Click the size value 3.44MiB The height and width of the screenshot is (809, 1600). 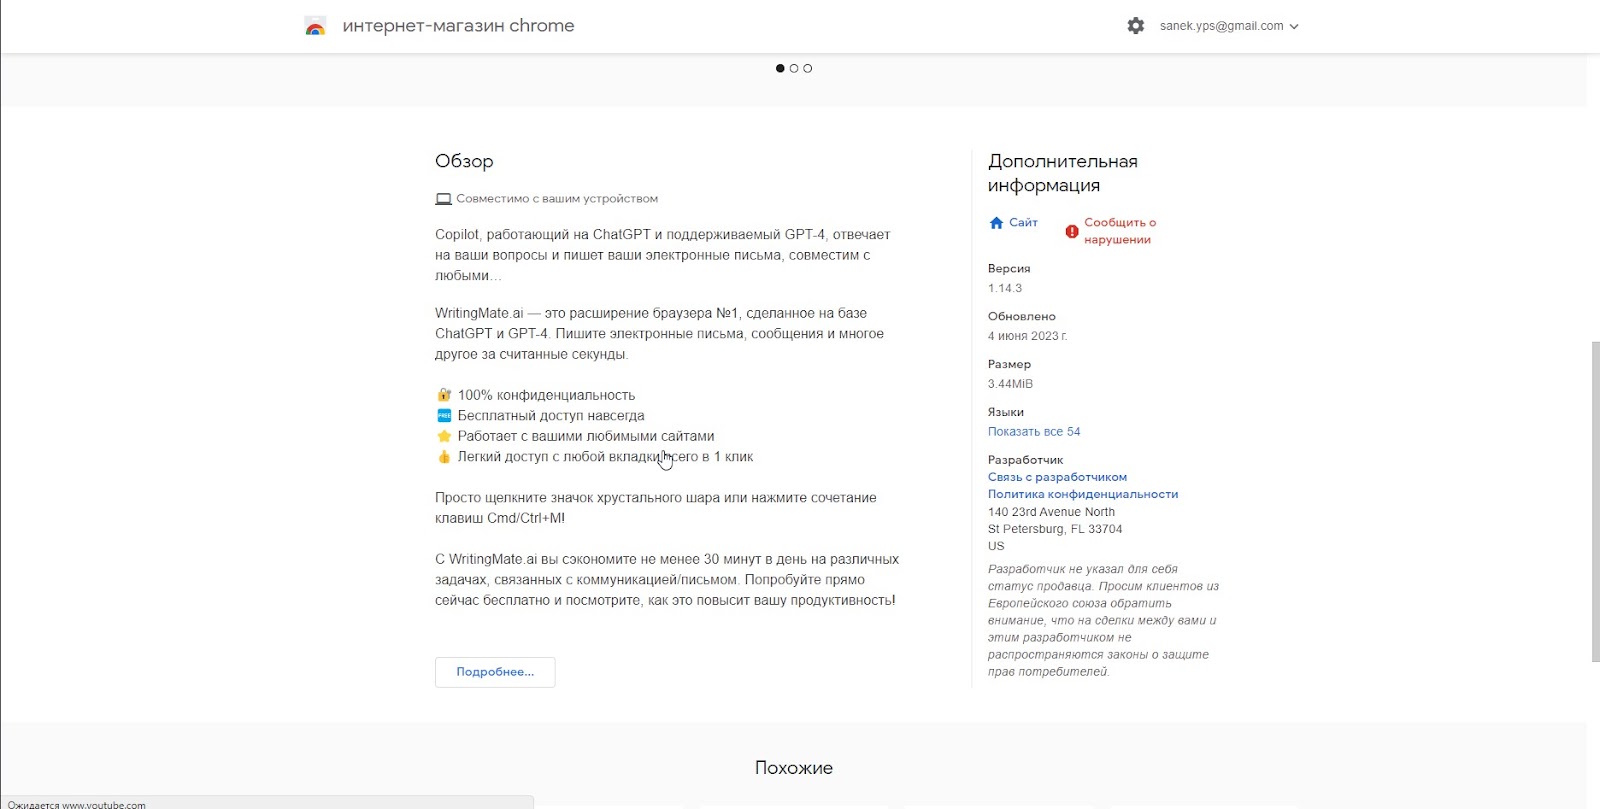coord(1010,384)
